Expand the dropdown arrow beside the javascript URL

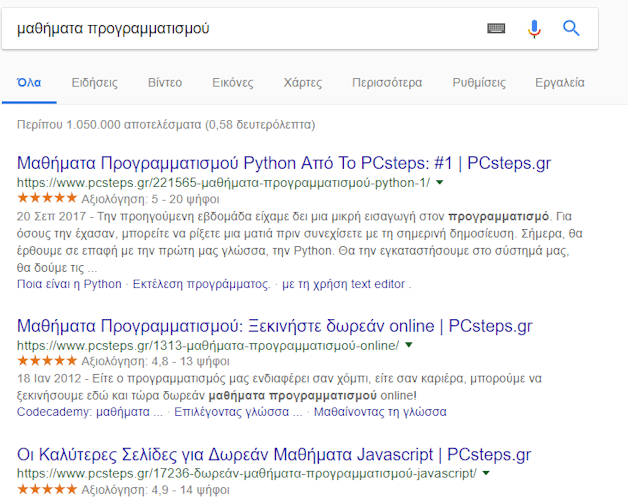click(x=486, y=473)
